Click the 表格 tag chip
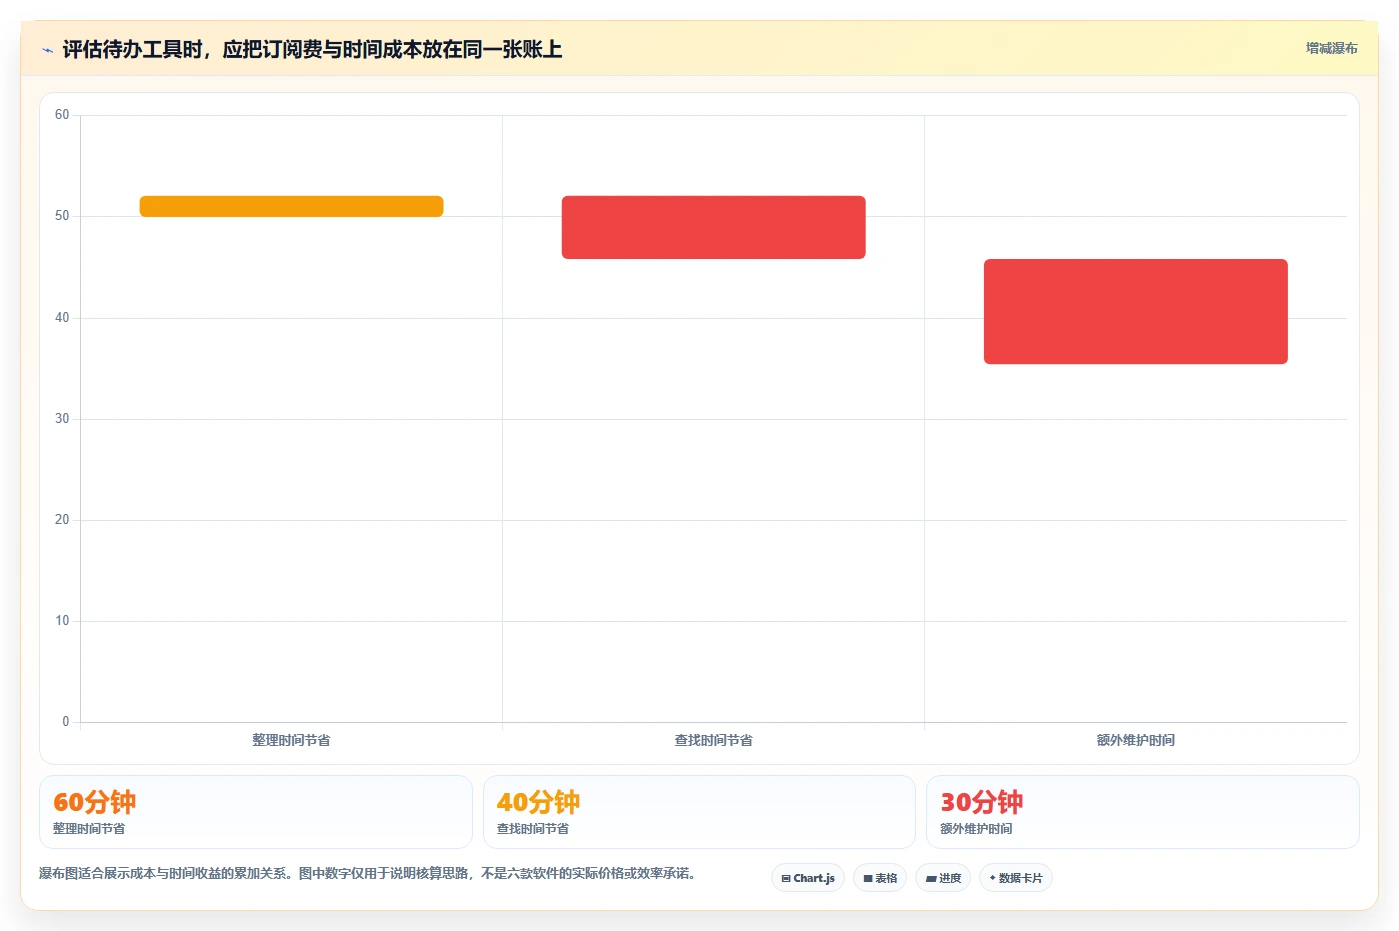 [x=880, y=878]
